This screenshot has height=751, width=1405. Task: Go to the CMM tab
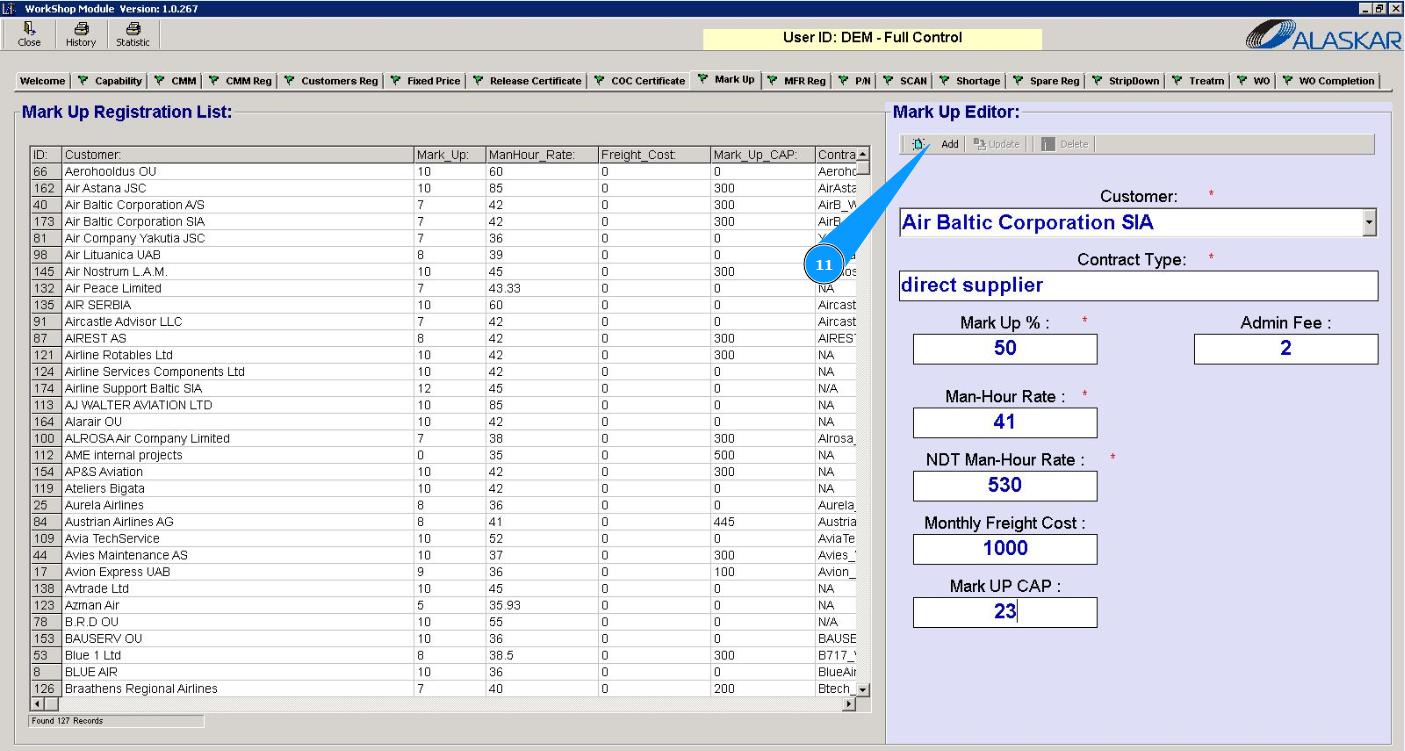175,81
